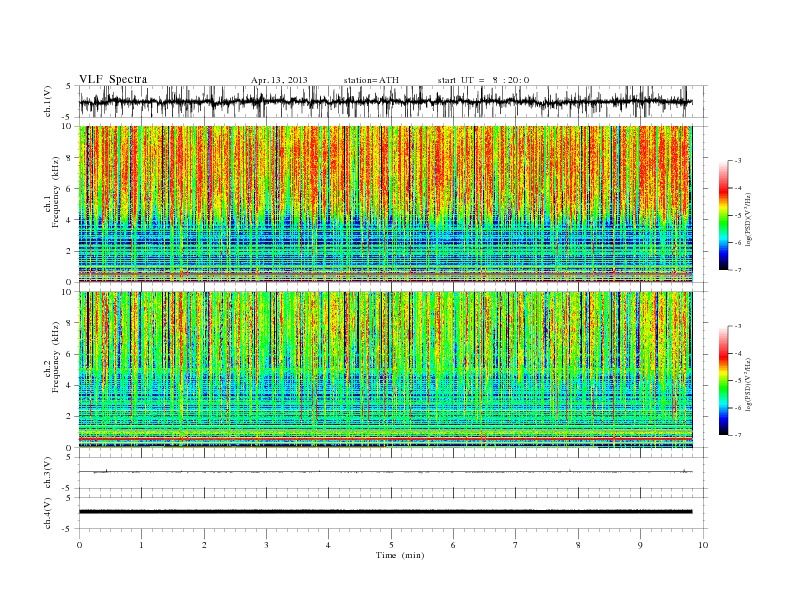Click the "VLF Spectra" plot title
The height and width of the screenshot is (612, 792).
coord(113,79)
